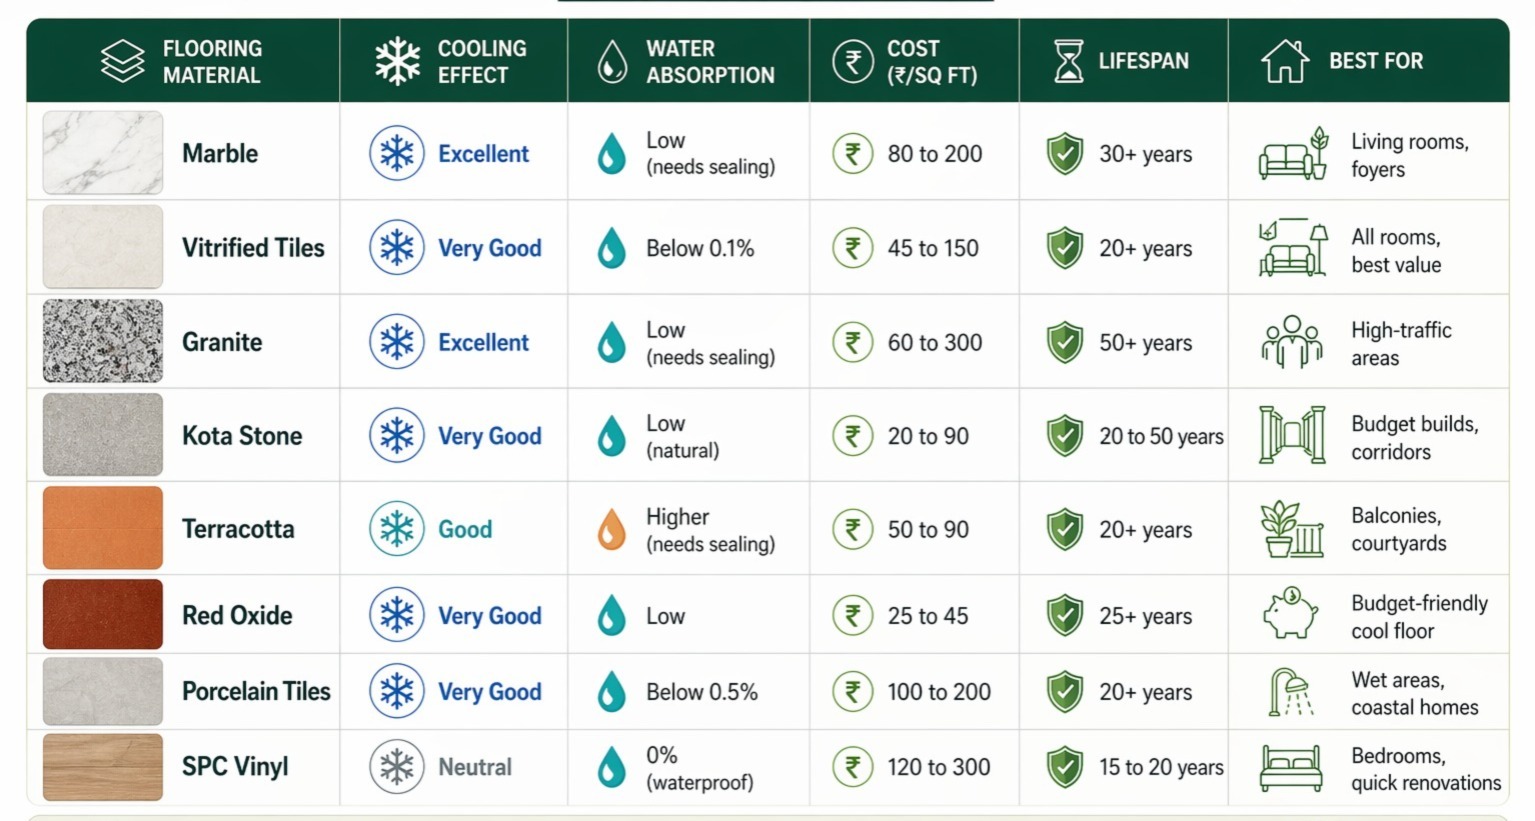1535x821 pixels.
Task: Click the bed icon in SPC Vinyl row
Action: tap(1291, 767)
